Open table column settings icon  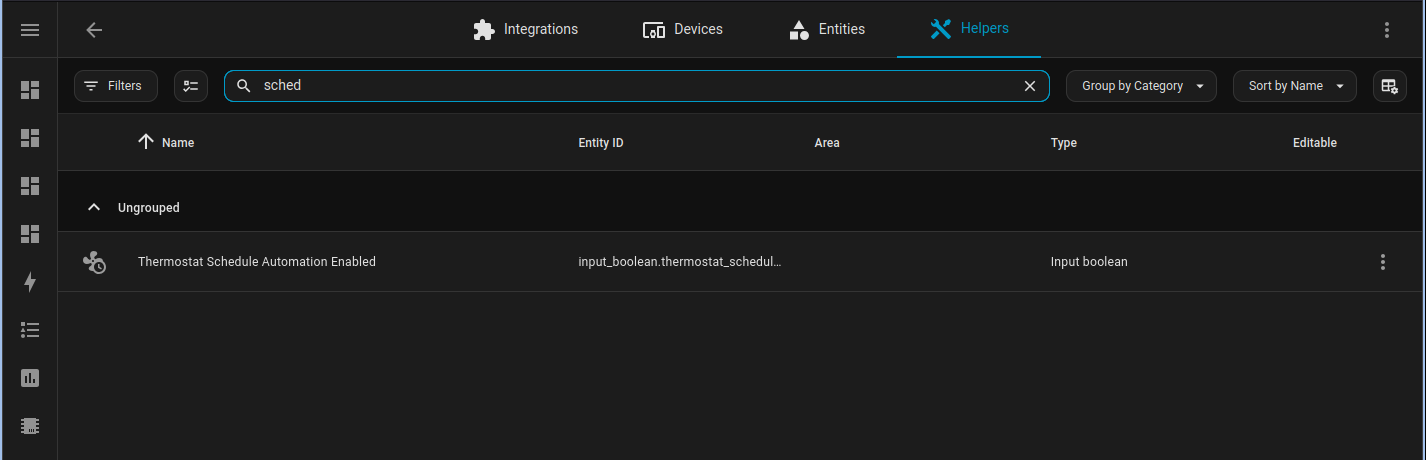click(x=1389, y=86)
